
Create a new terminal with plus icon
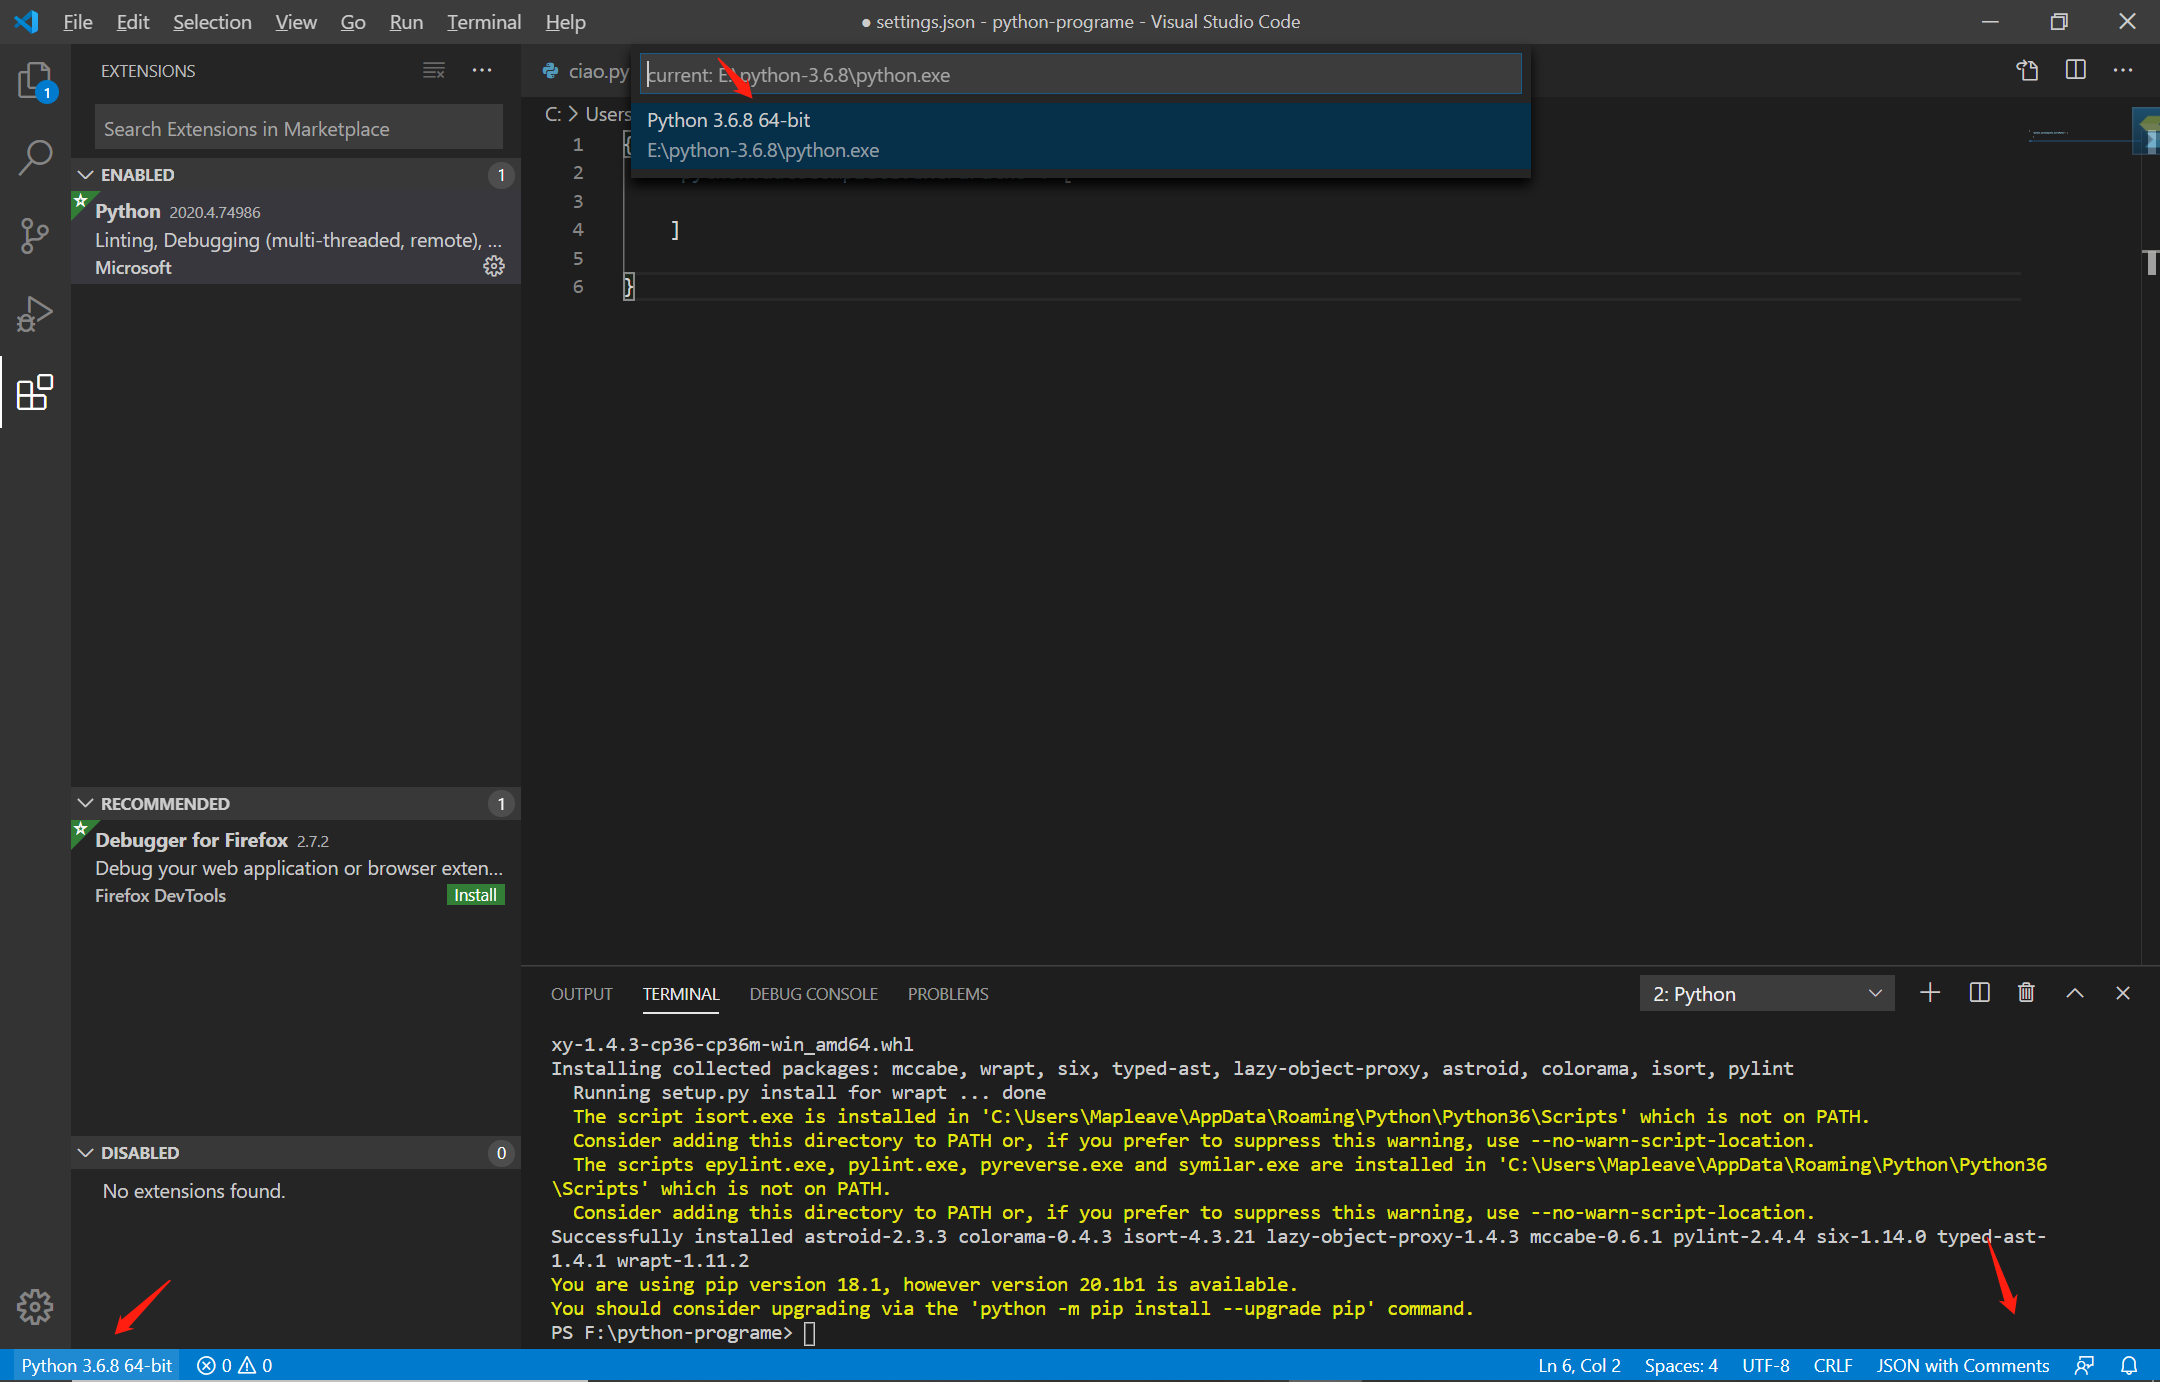coord(1930,992)
